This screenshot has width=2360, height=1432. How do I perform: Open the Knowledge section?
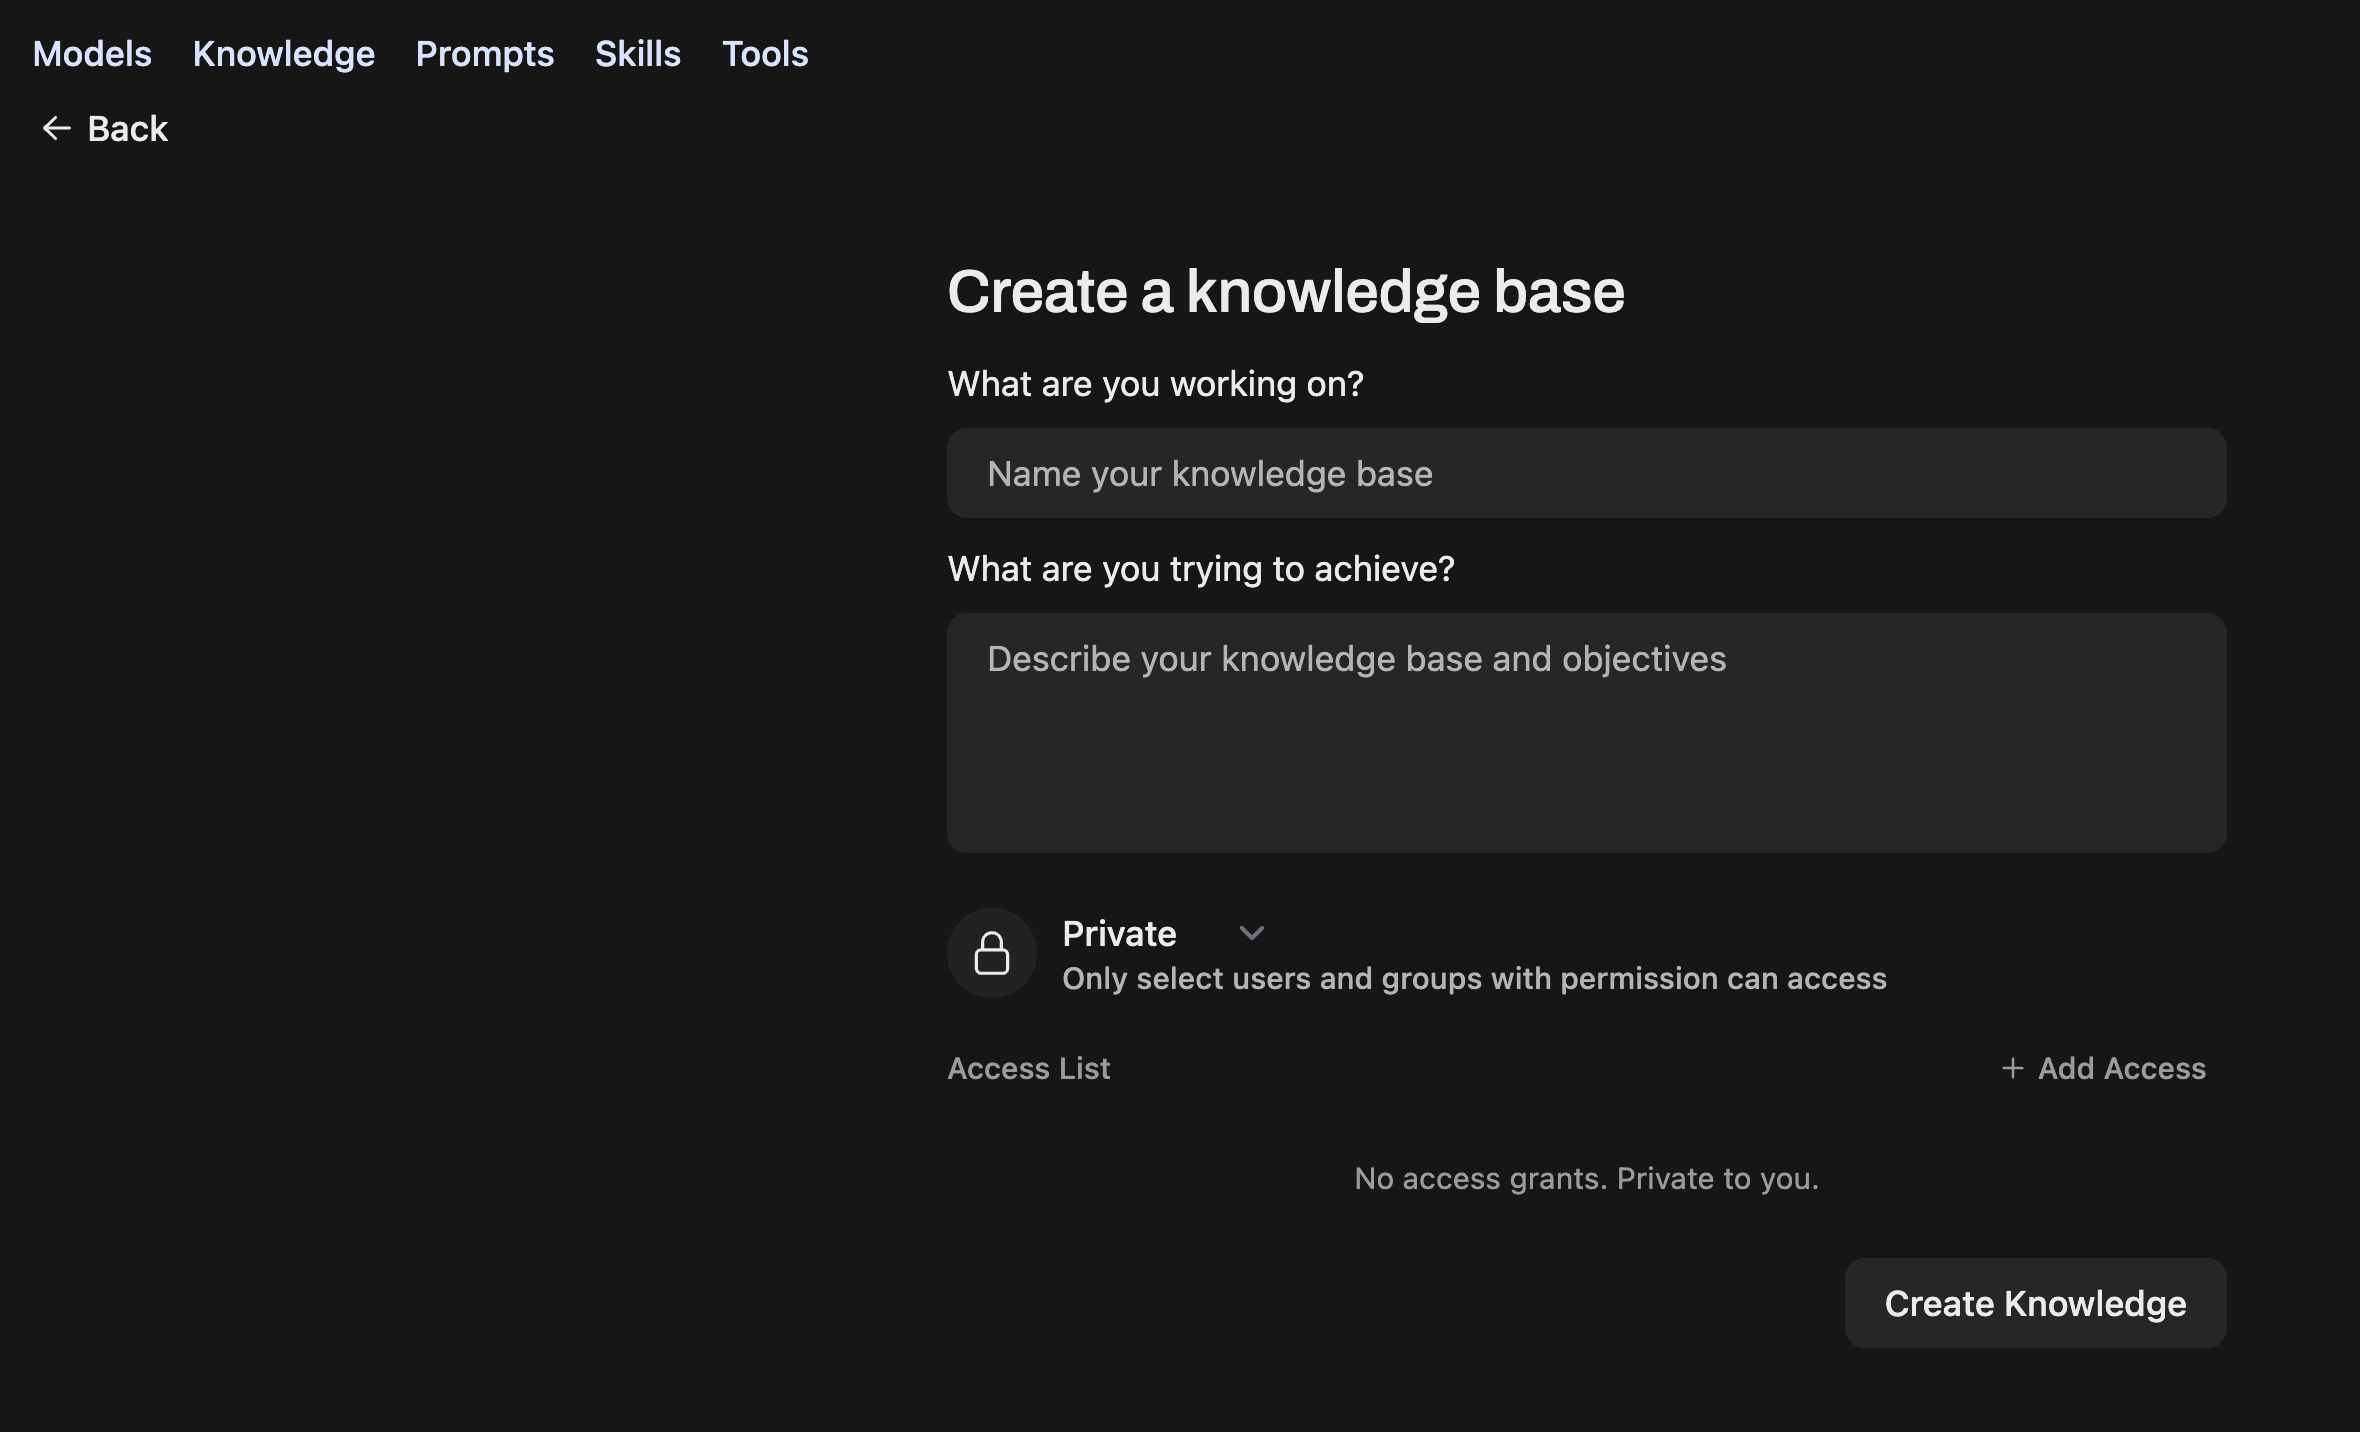[284, 53]
